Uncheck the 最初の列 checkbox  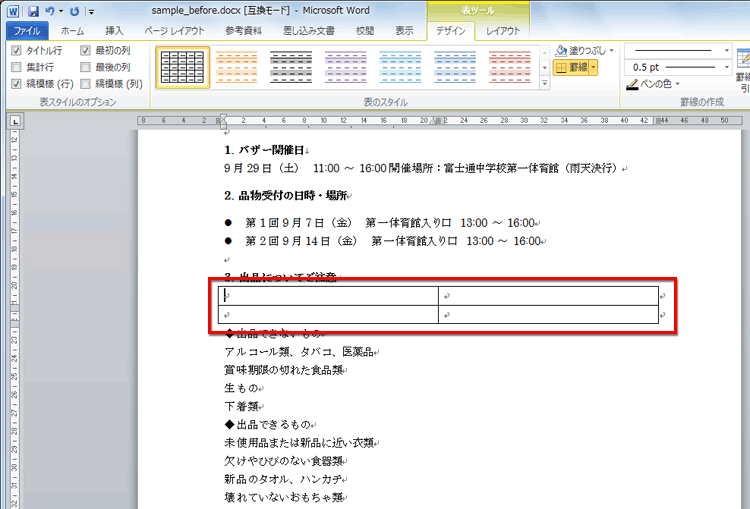tap(86, 50)
